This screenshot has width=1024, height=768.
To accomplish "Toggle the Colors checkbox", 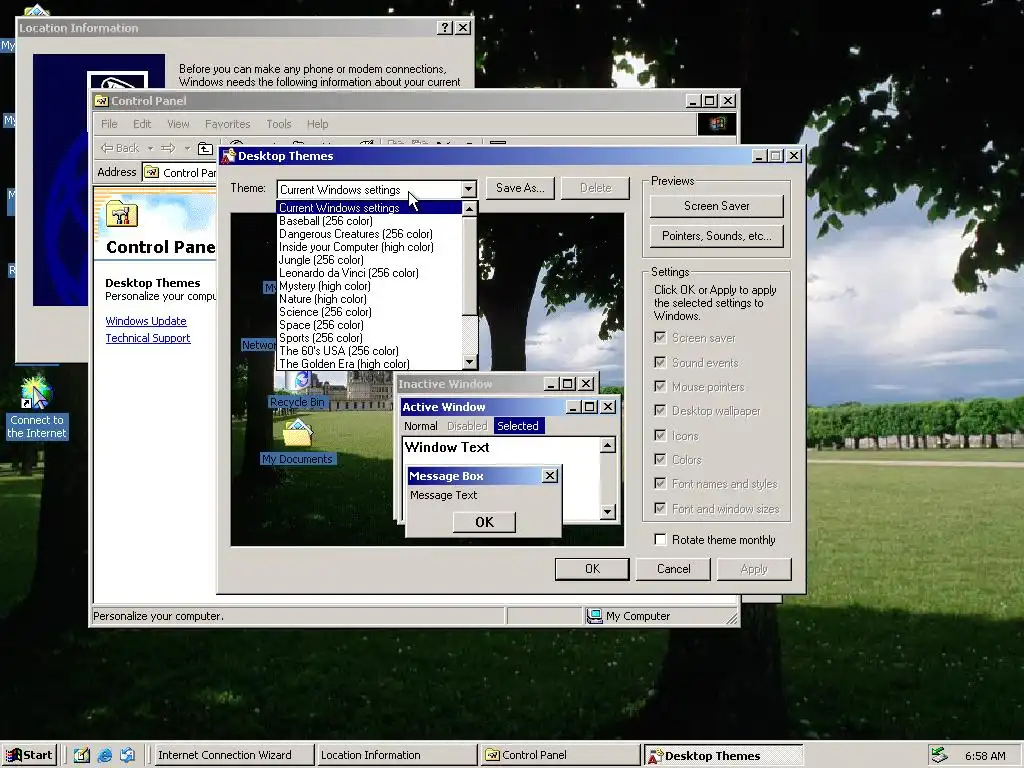I will pos(660,460).
